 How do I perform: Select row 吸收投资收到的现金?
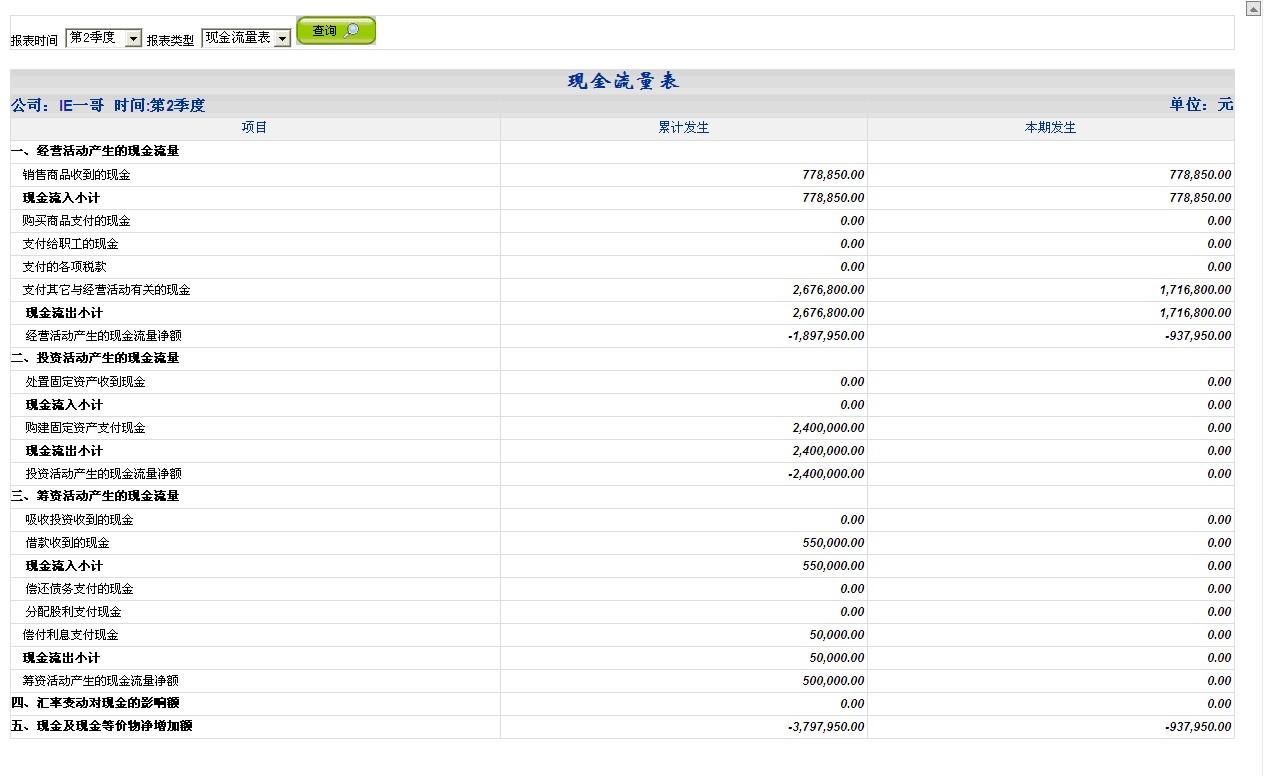tap(622, 520)
